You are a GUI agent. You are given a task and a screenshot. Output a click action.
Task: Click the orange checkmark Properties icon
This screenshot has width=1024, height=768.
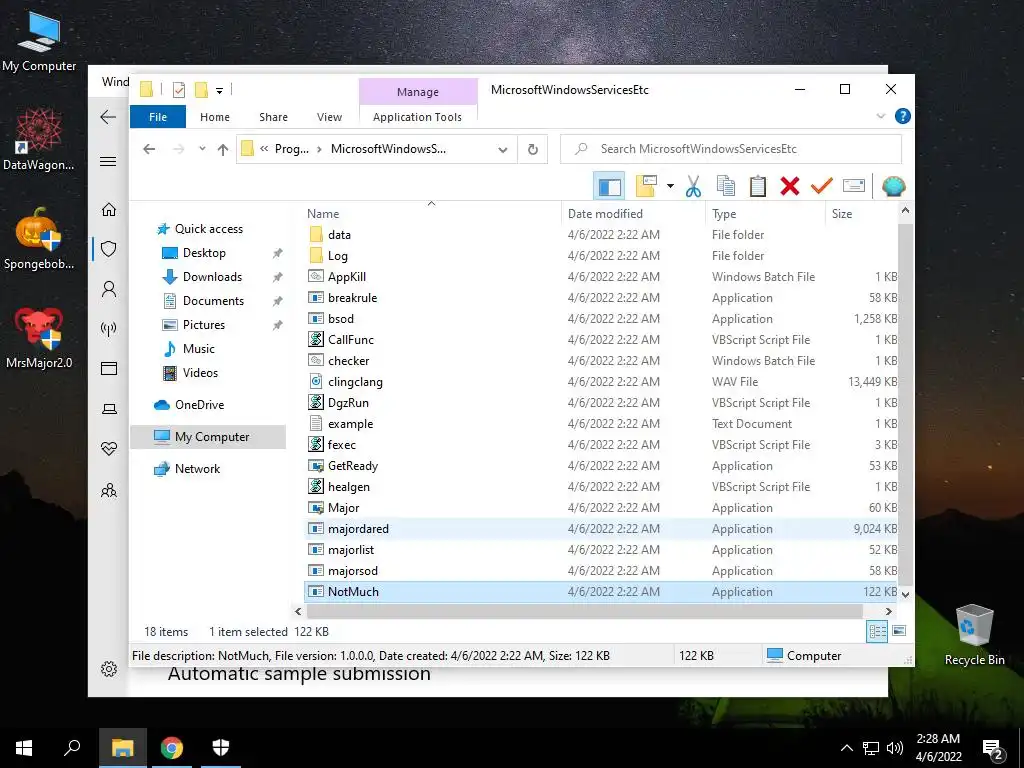coord(822,187)
